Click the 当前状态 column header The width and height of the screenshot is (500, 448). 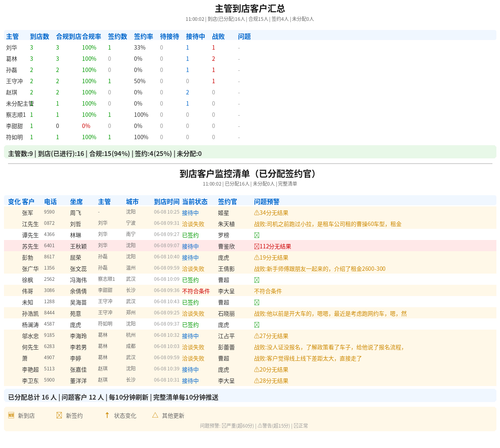point(195,202)
